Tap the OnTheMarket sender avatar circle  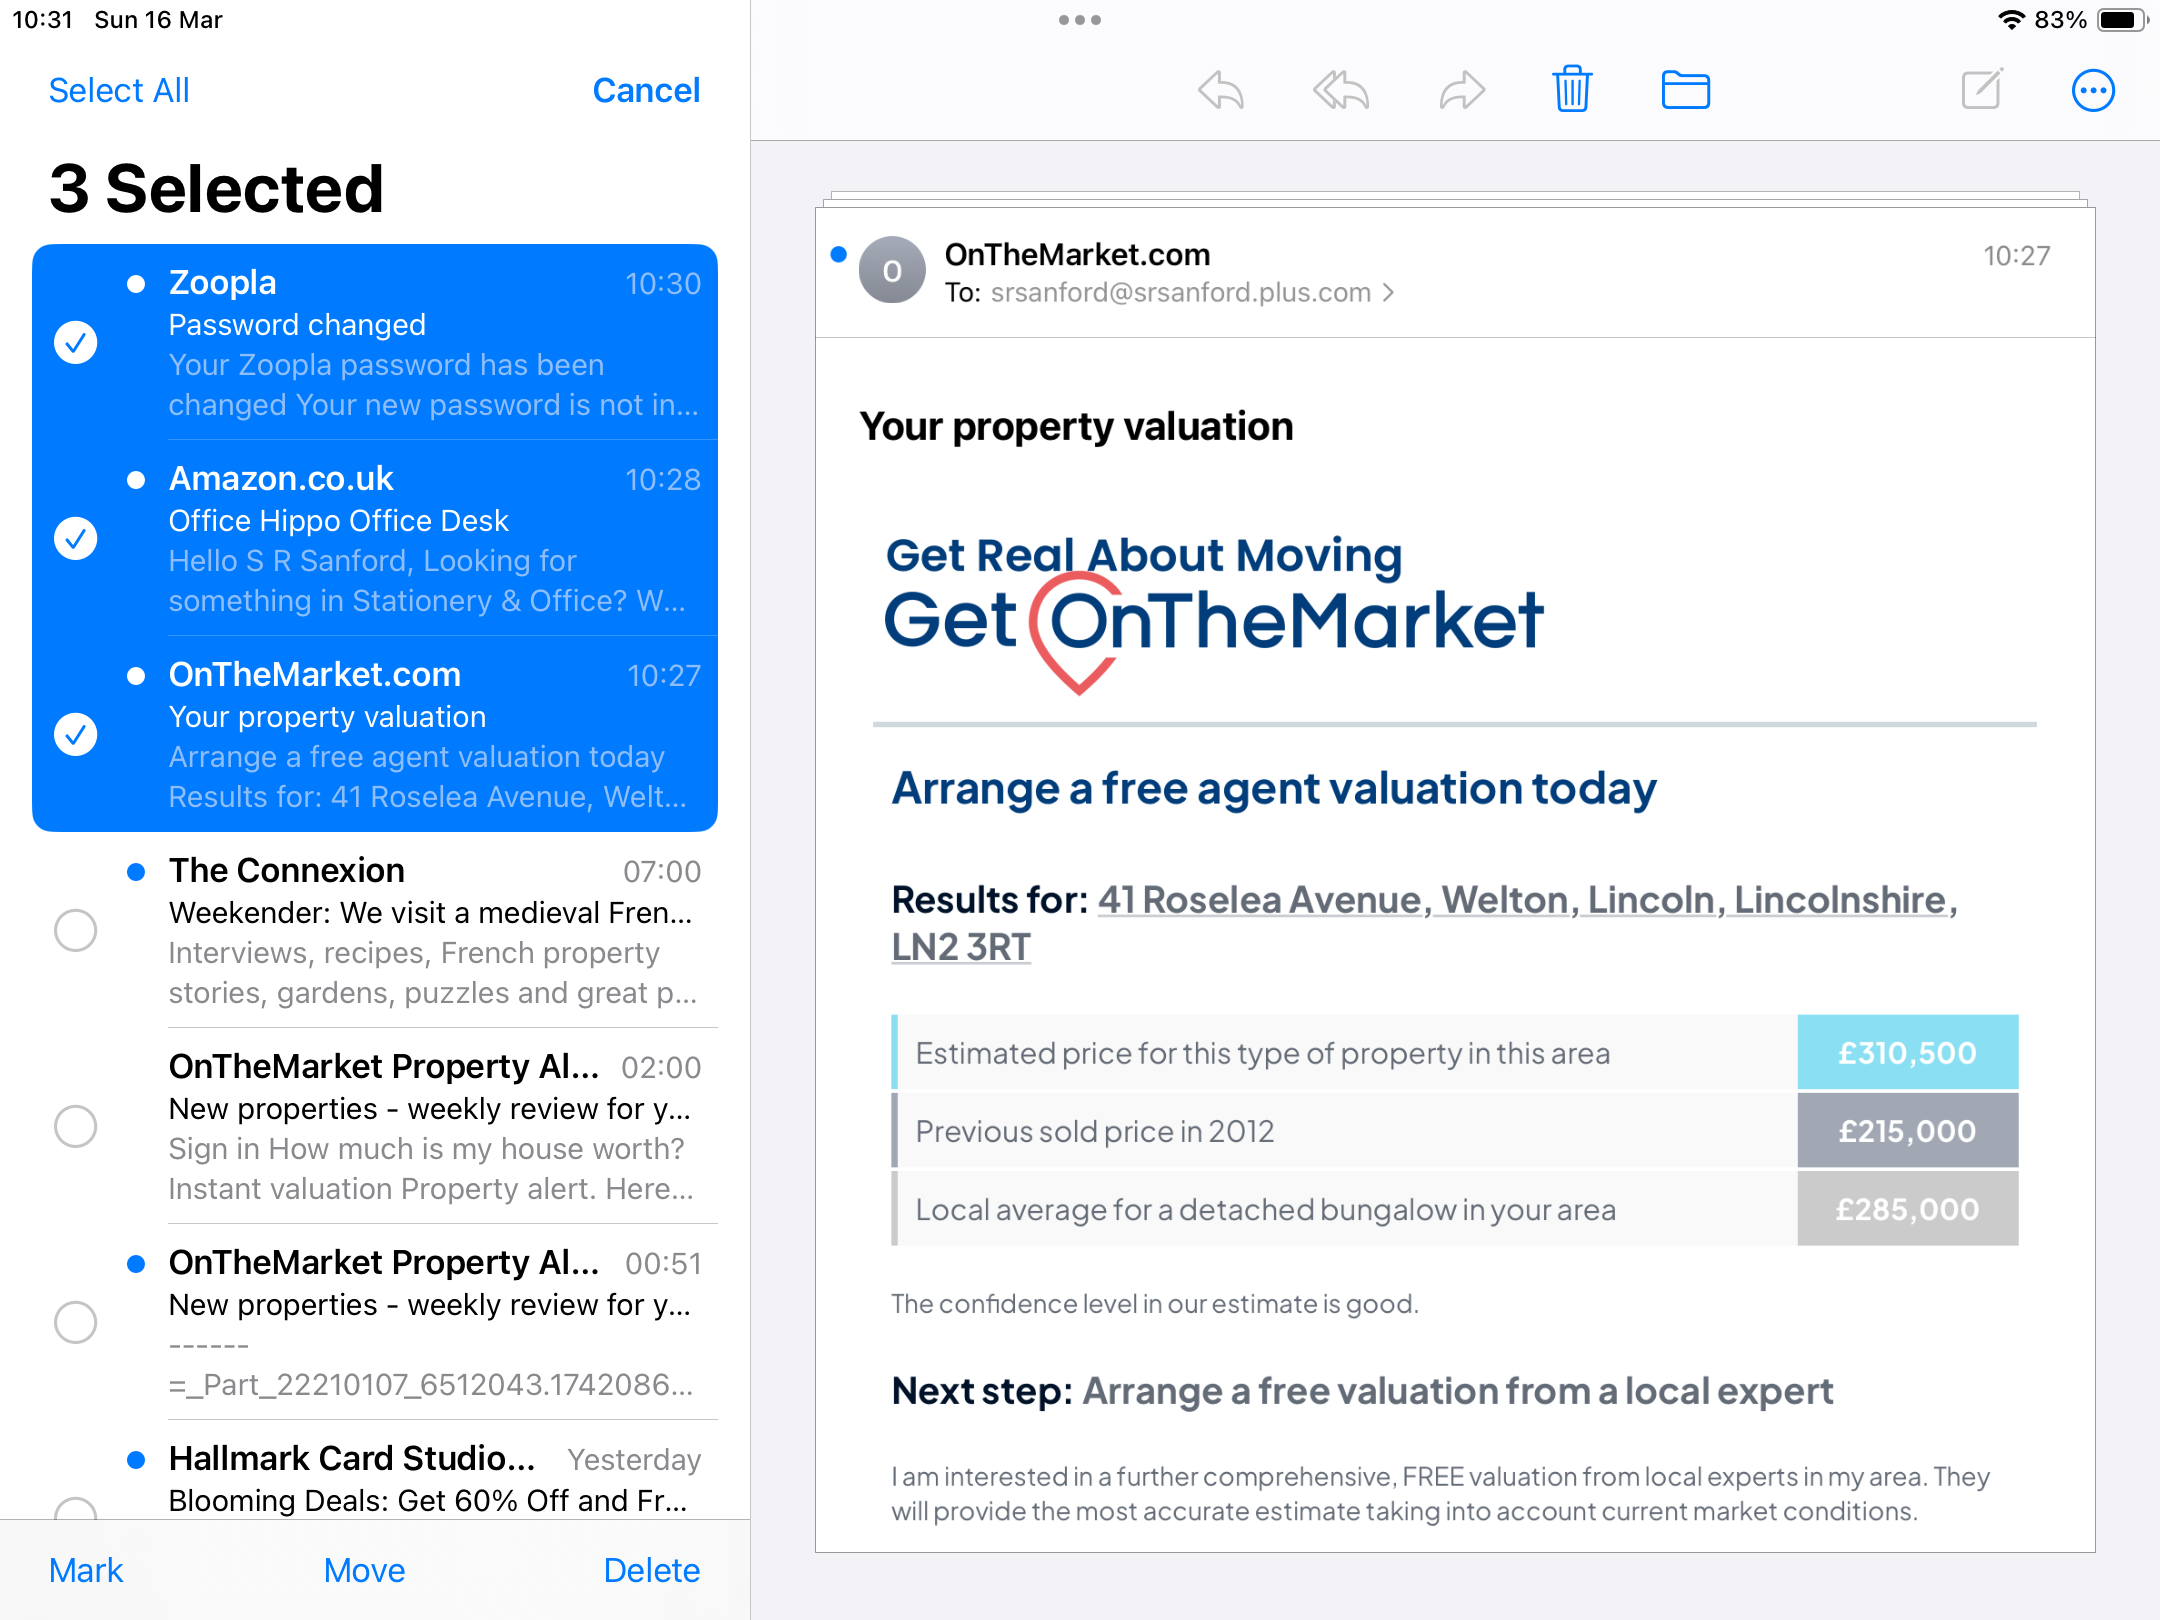tap(892, 270)
